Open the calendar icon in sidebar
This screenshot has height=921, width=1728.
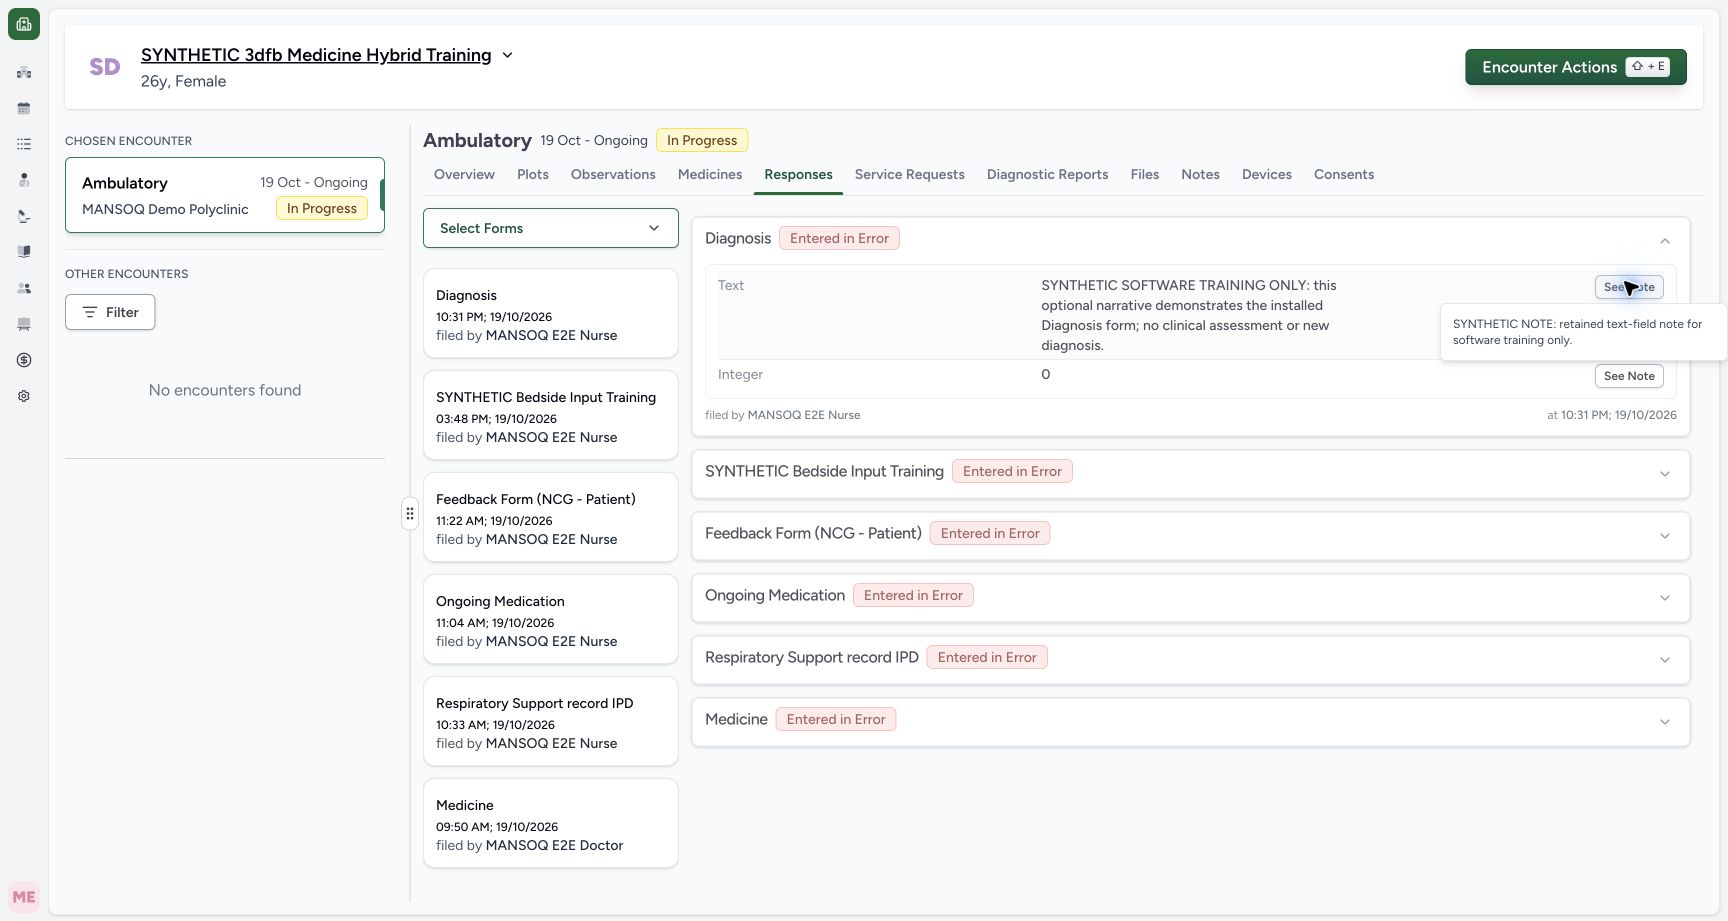pyautogui.click(x=24, y=108)
